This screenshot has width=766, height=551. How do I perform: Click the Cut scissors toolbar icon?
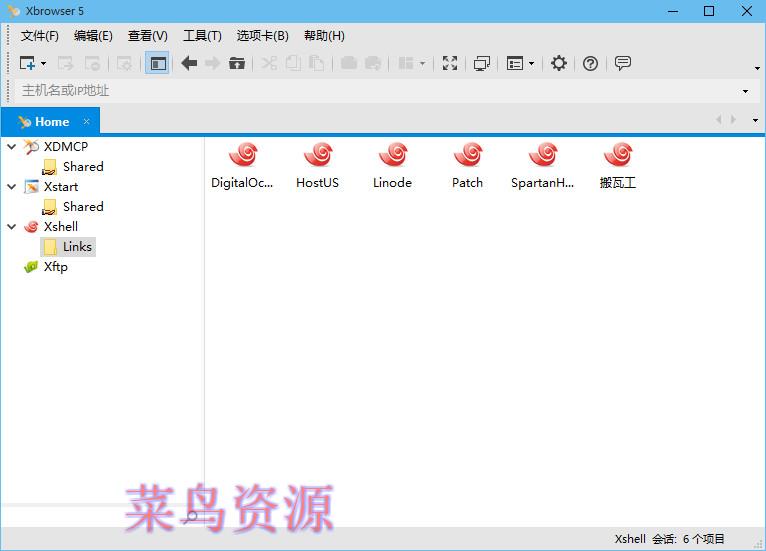pos(269,64)
